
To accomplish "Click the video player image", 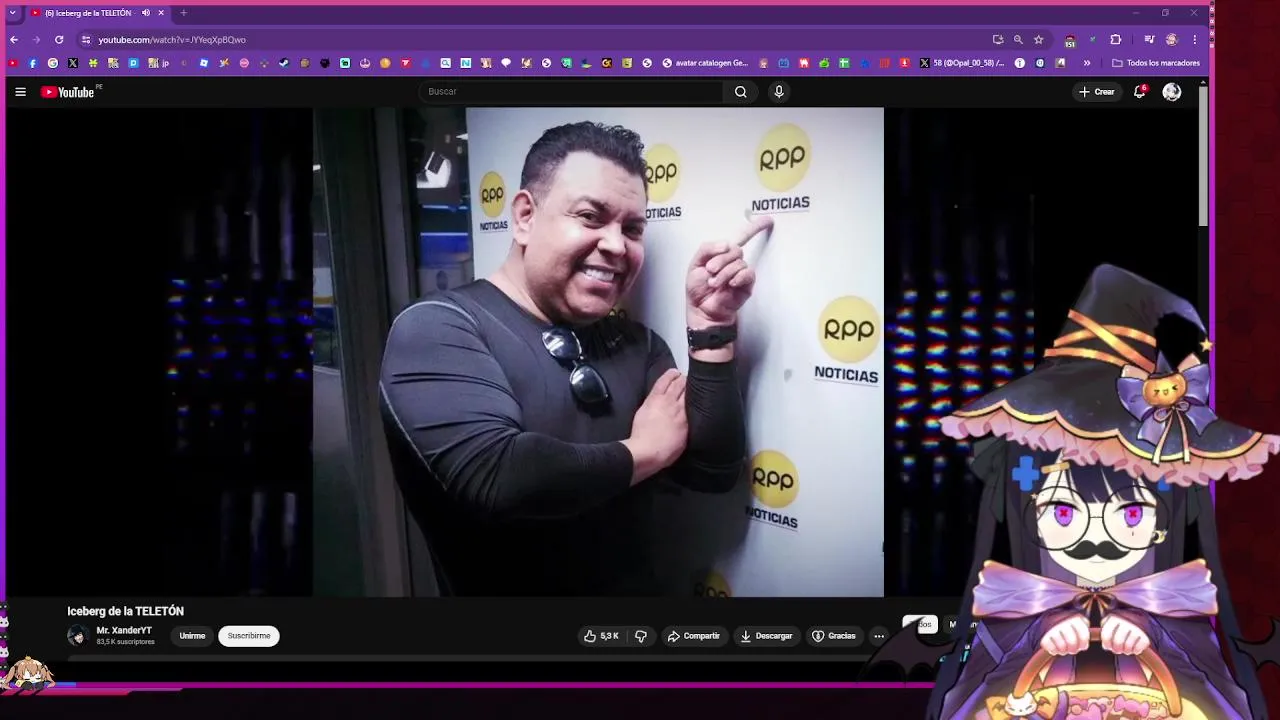I will (x=598, y=352).
